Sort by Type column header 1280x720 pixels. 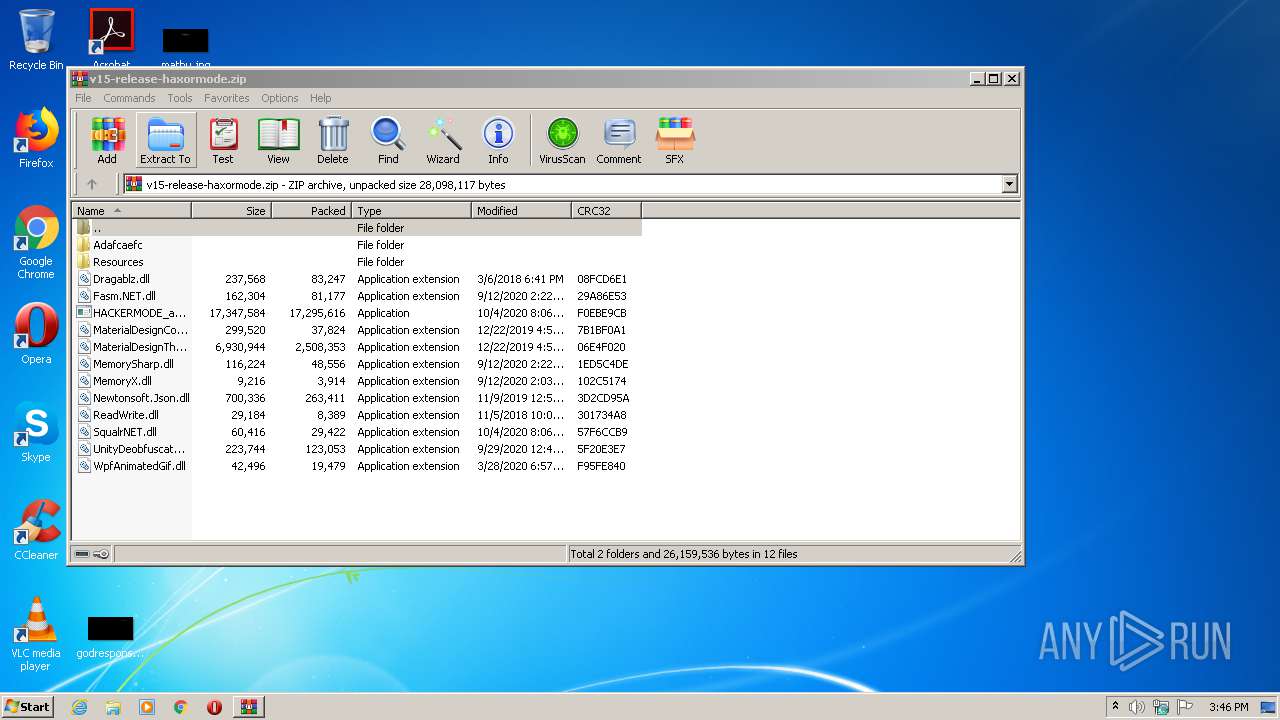point(411,210)
